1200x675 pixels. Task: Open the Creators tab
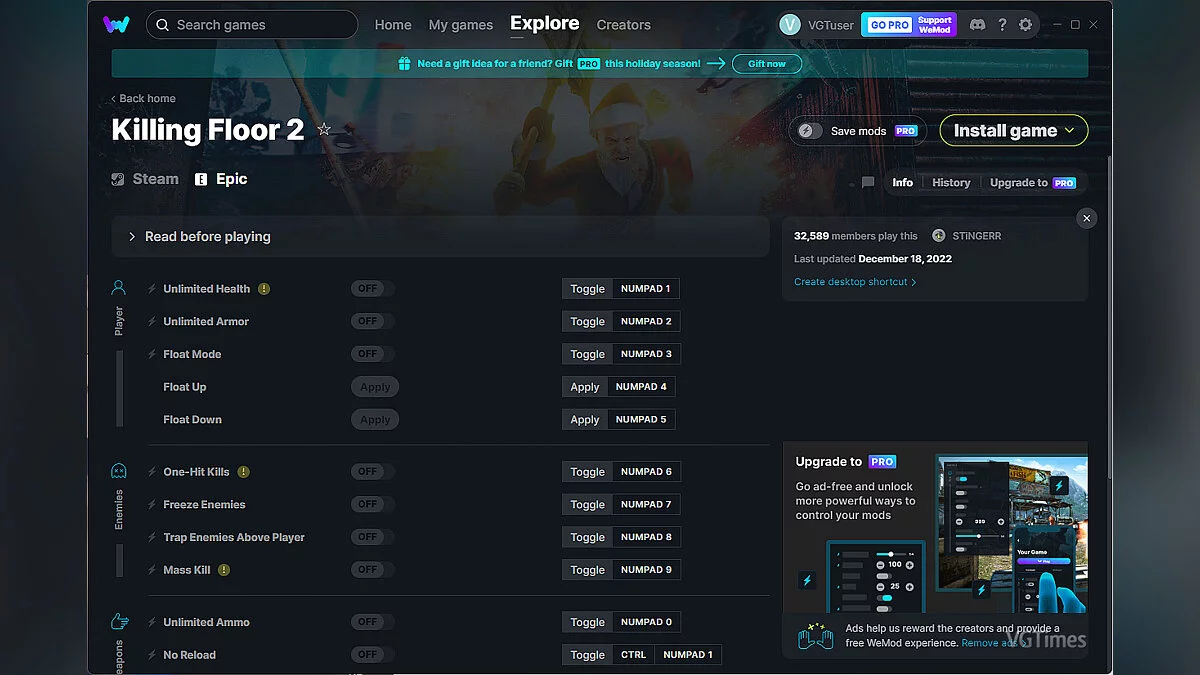point(624,25)
